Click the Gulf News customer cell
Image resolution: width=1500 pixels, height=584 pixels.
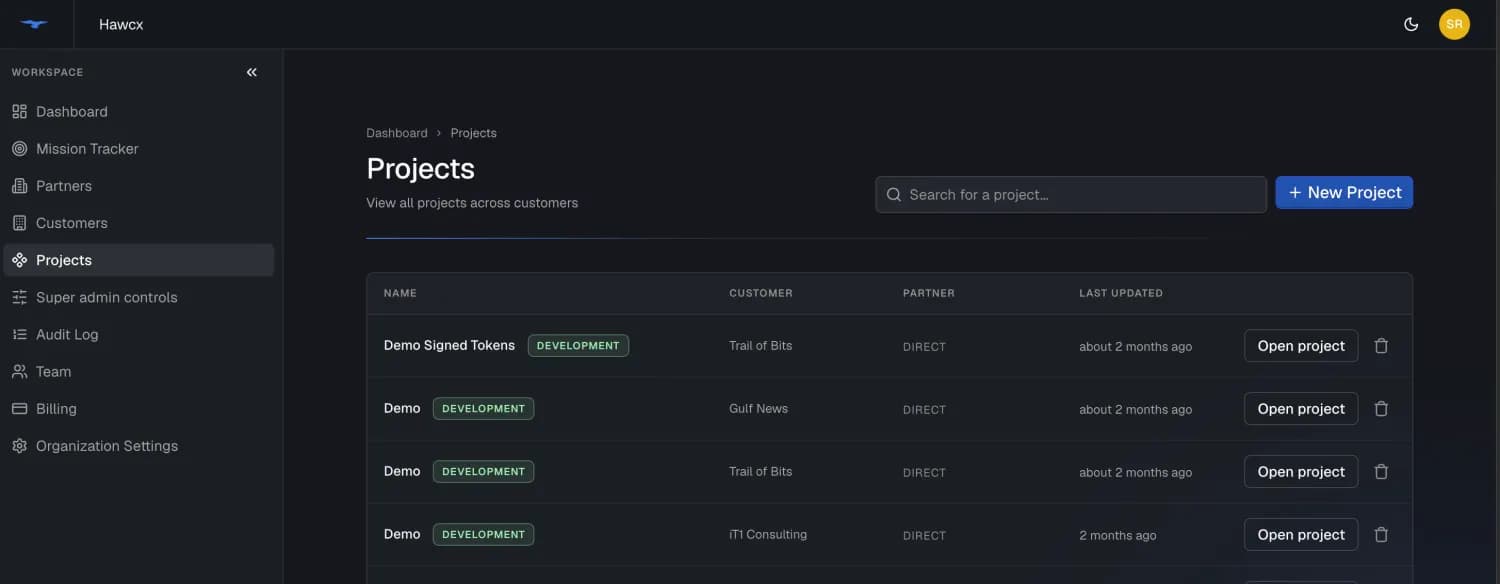click(x=758, y=408)
